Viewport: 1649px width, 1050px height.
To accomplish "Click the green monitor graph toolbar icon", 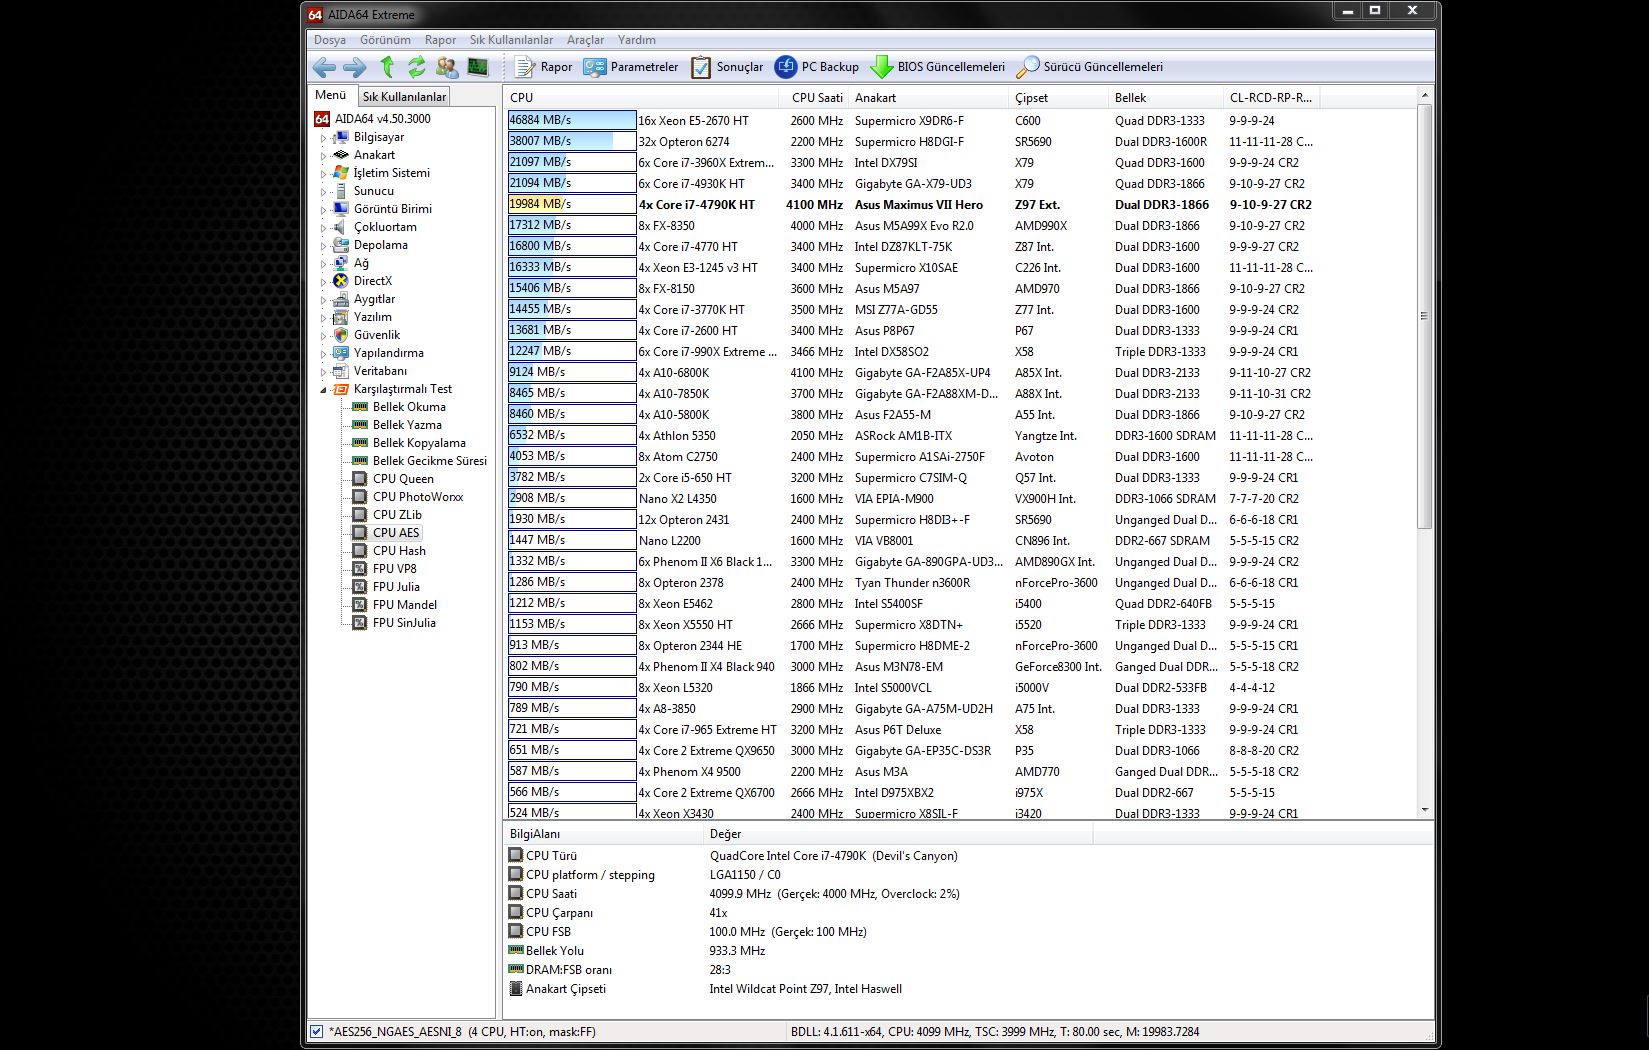I will click(x=478, y=67).
